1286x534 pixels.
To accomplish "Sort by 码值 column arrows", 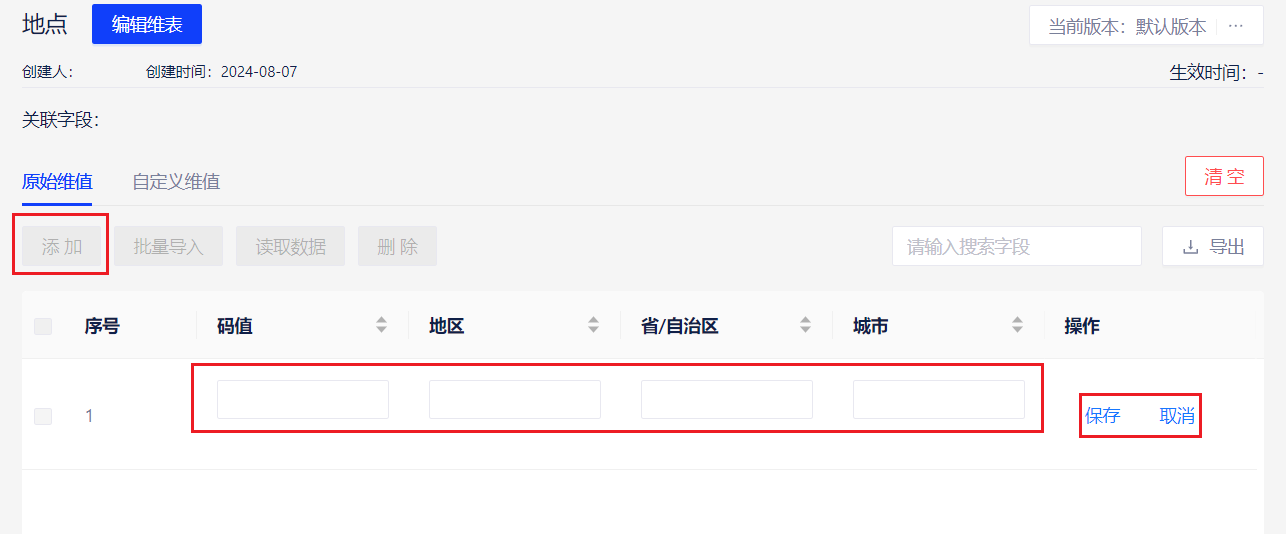I will click(381, 325).
